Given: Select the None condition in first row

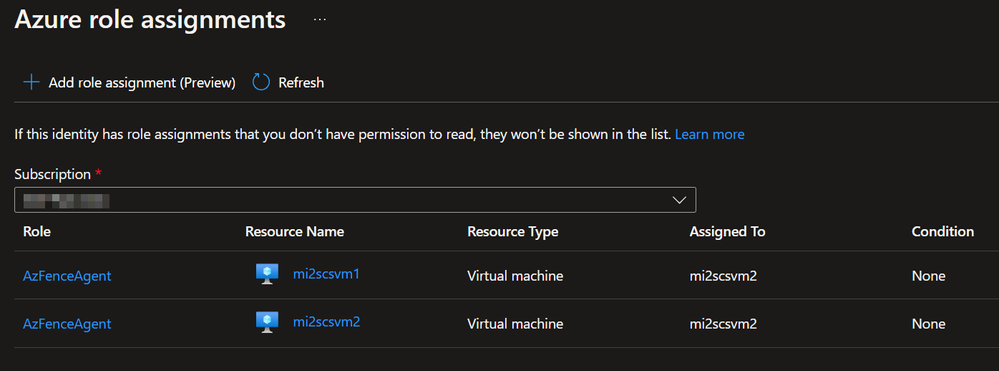Looking at the screenshot, I should [x=928, y=276].
